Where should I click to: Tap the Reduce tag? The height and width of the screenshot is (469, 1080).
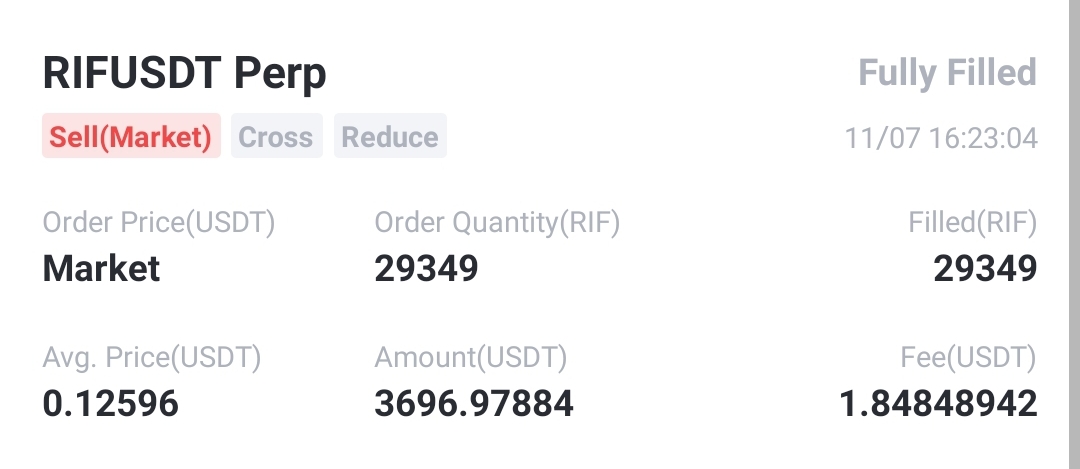coord(390,137)
